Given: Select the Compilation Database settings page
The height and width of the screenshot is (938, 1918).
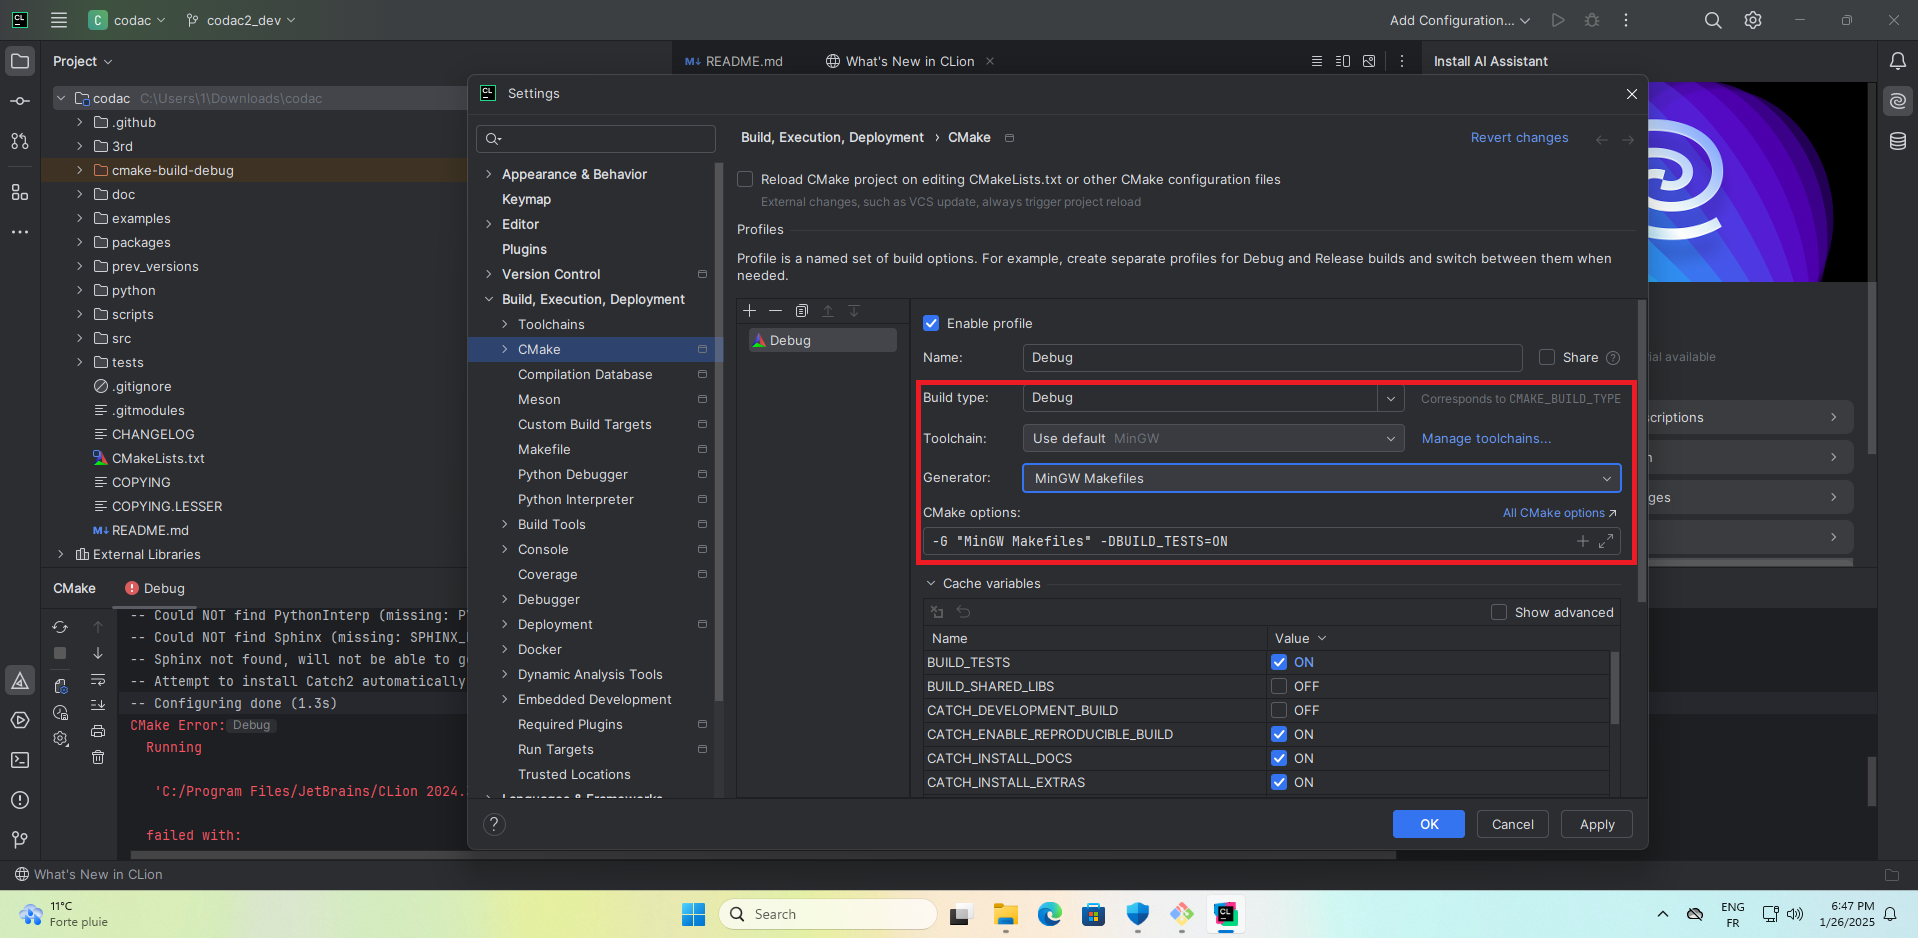Looking at the screenshot, I should 585,374.
